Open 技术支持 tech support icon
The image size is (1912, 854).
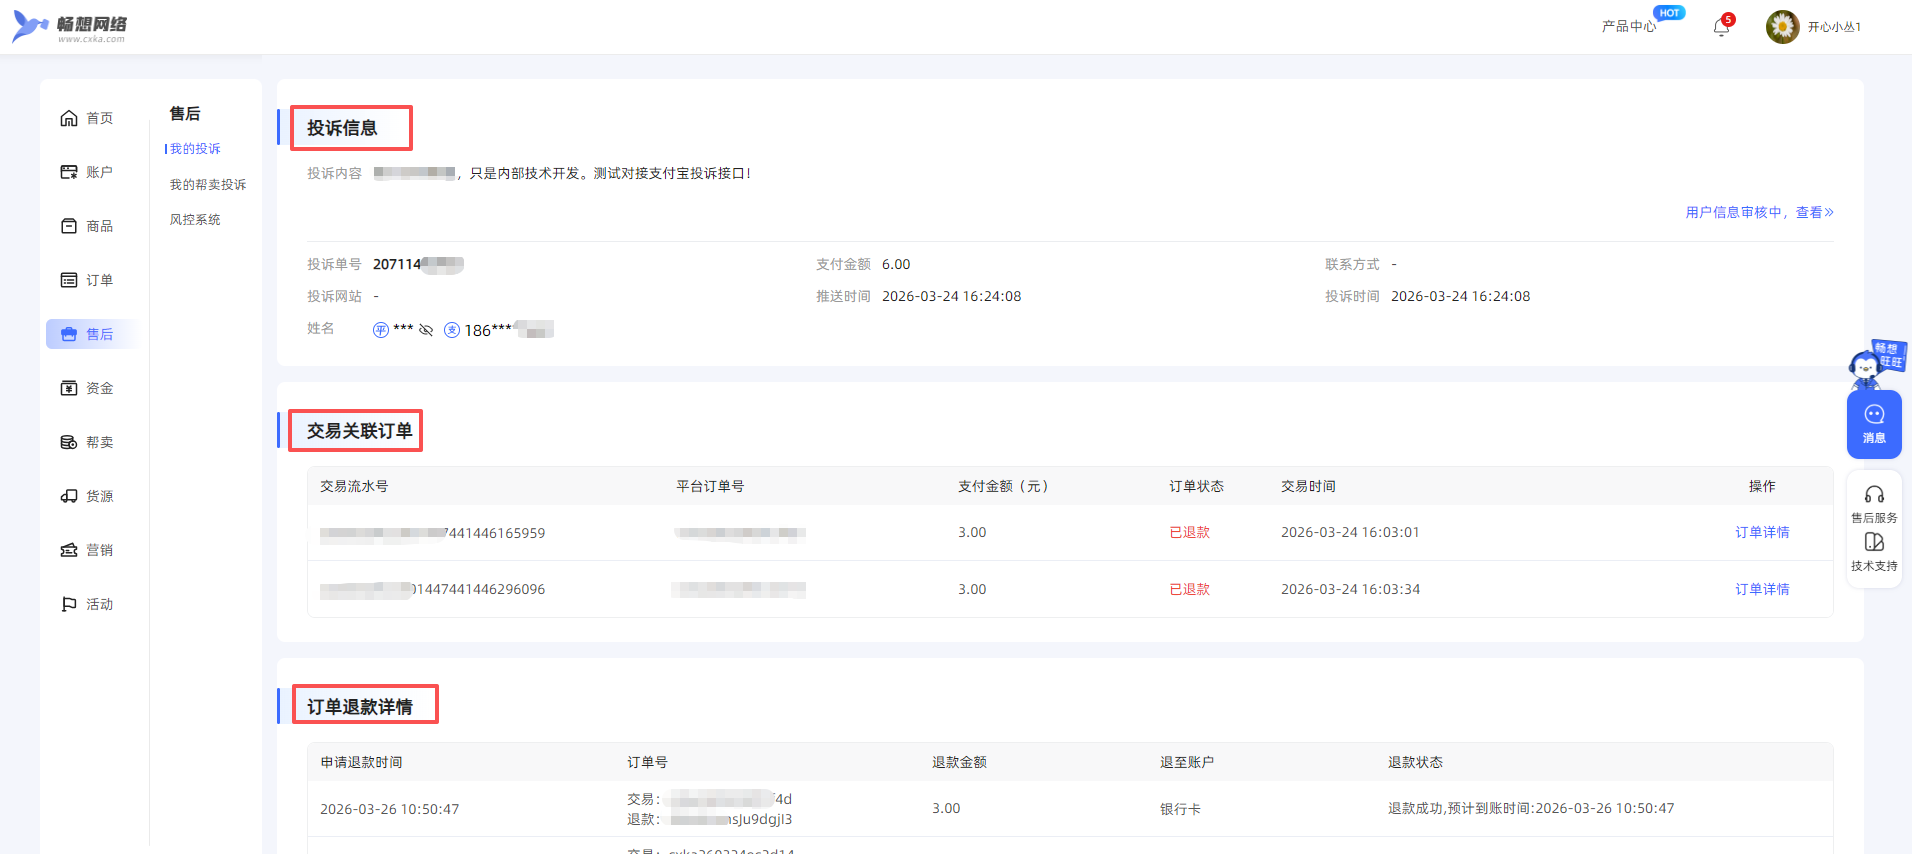coord(1873,543)
